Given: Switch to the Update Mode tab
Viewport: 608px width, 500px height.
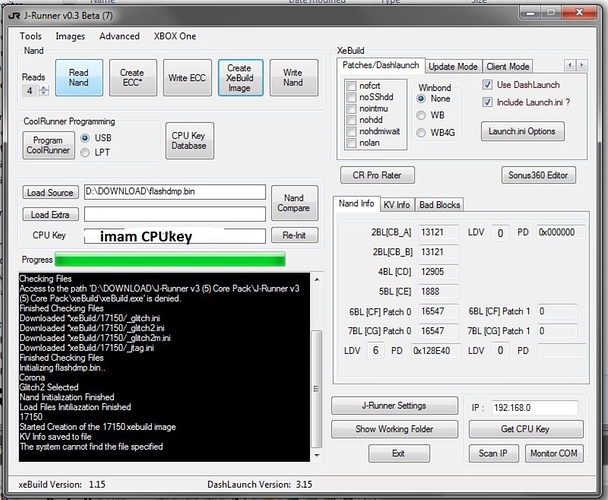Looking at the screenshot, I should point(453,67).
